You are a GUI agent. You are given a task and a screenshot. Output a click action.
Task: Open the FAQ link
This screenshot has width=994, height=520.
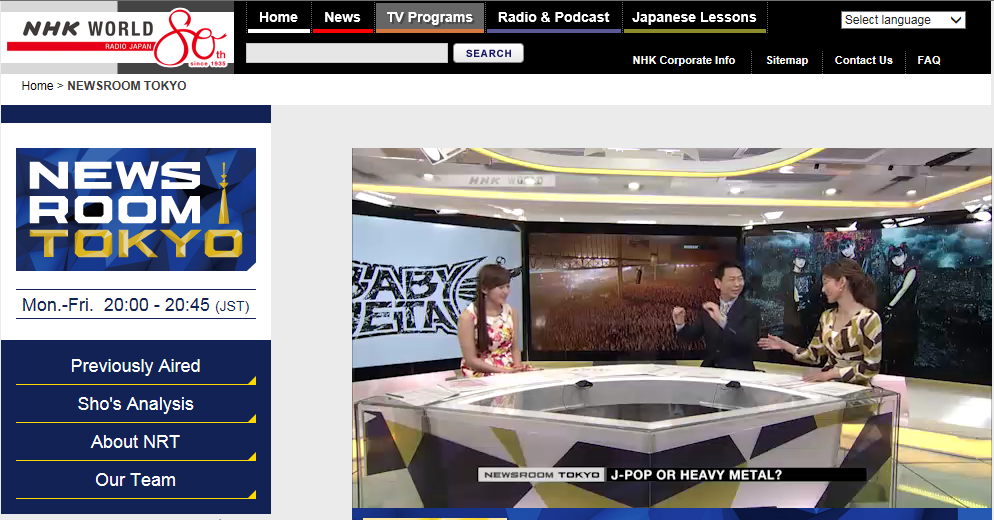pos(929,60)
